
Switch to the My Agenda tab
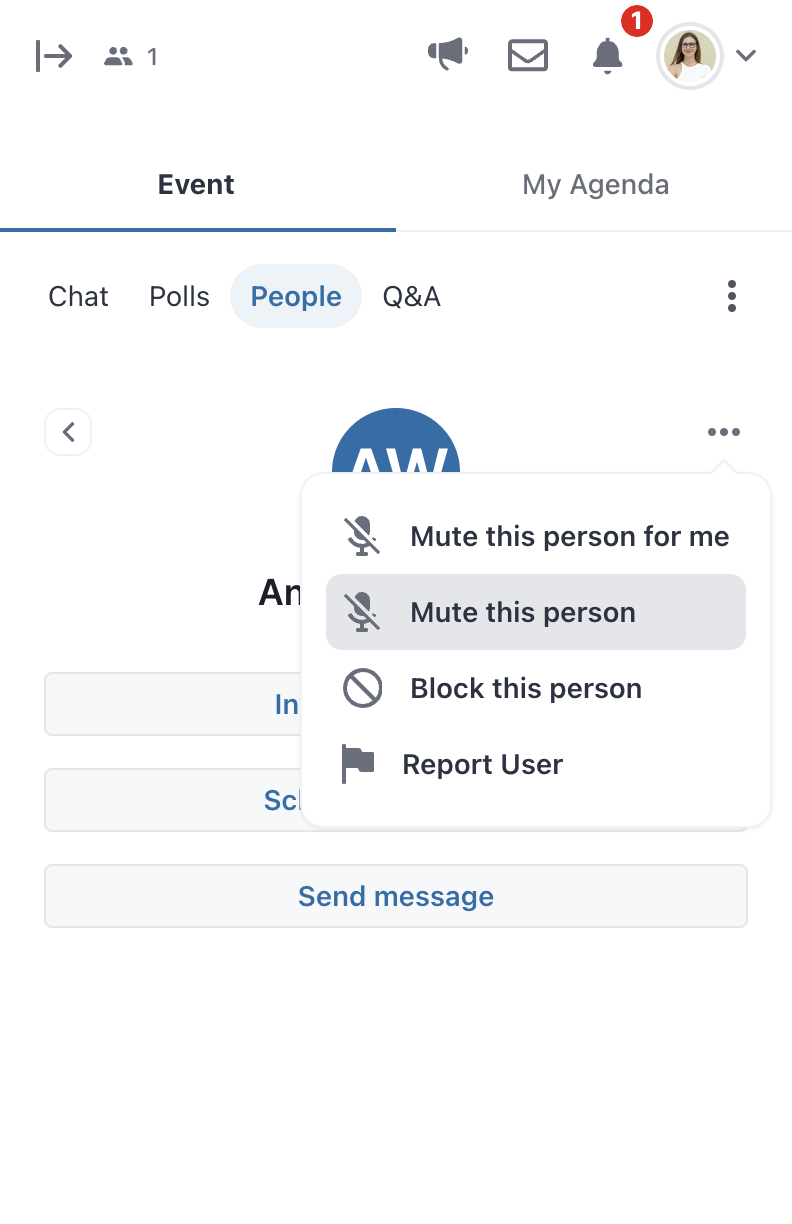tap(595, 185)
